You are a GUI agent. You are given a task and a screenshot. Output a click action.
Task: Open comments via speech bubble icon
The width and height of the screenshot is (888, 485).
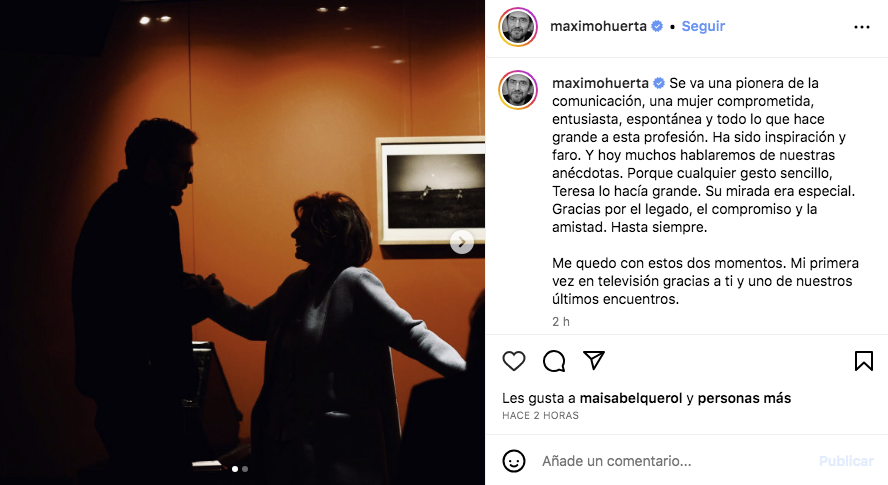554,361
